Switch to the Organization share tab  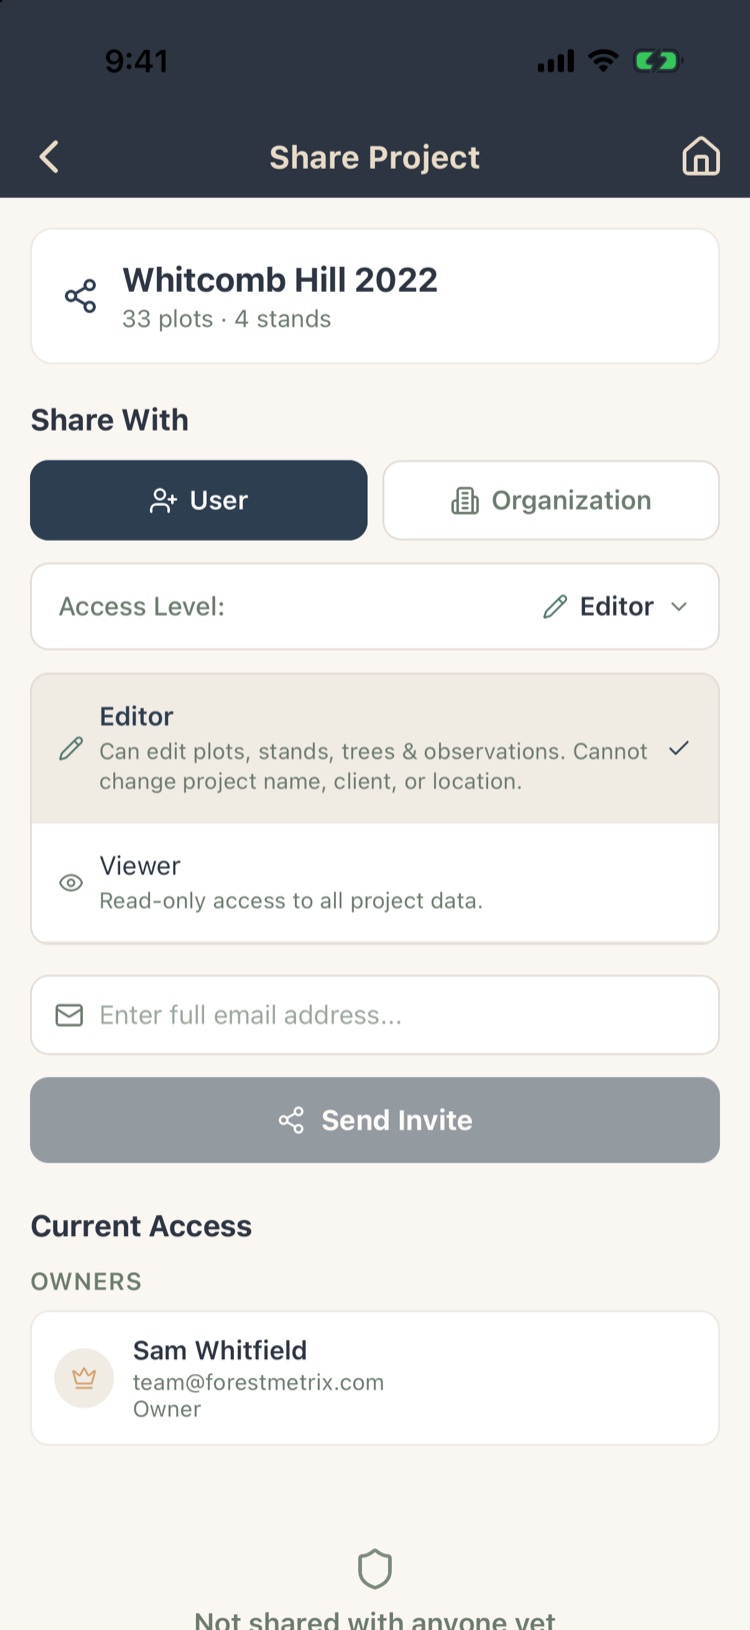pyautogui.click(x=551, y=500)
